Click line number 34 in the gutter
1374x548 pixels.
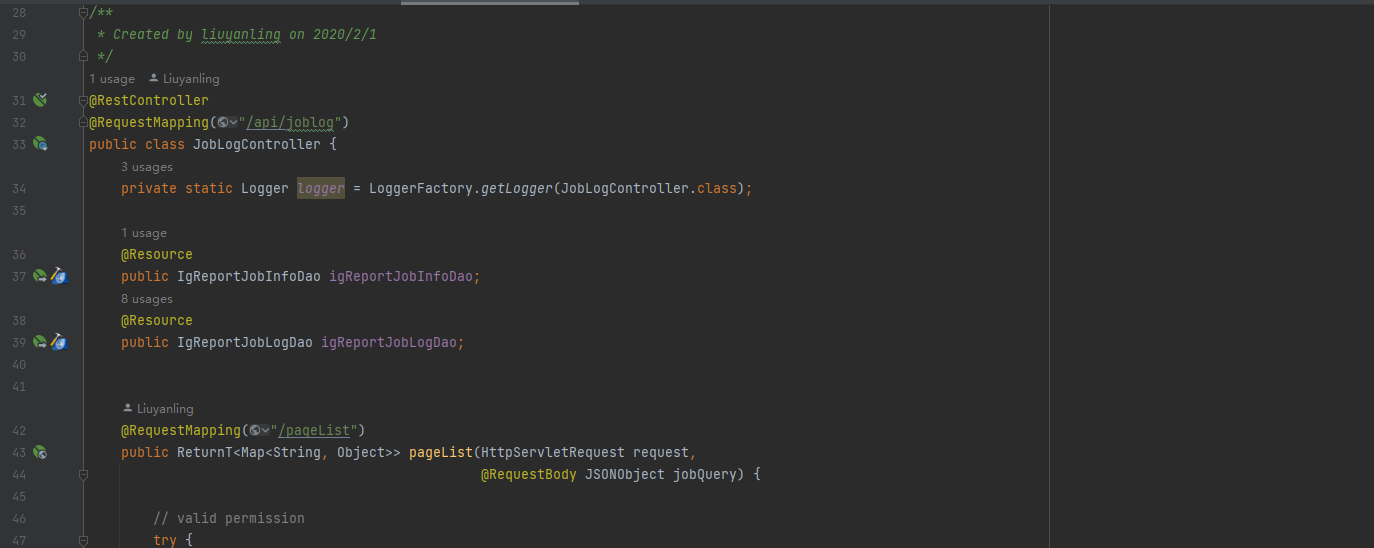[19, 188]
